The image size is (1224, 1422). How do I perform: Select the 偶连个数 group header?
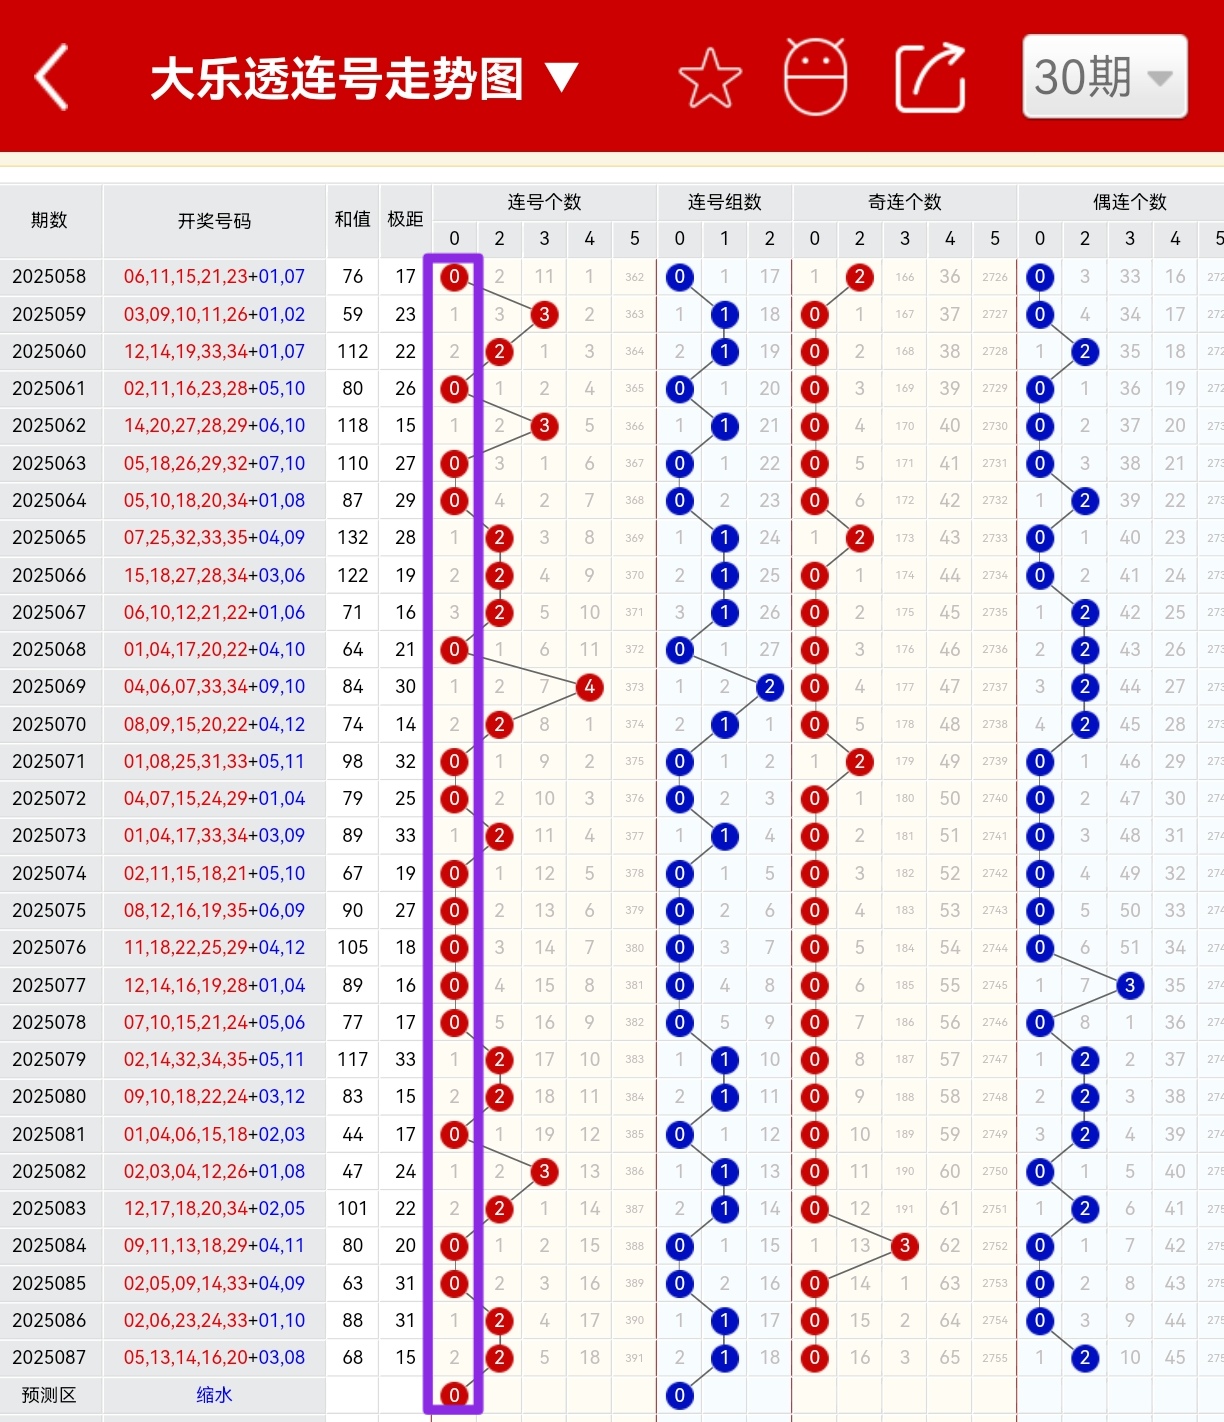pyautogui.click(x=1129, y=202)
